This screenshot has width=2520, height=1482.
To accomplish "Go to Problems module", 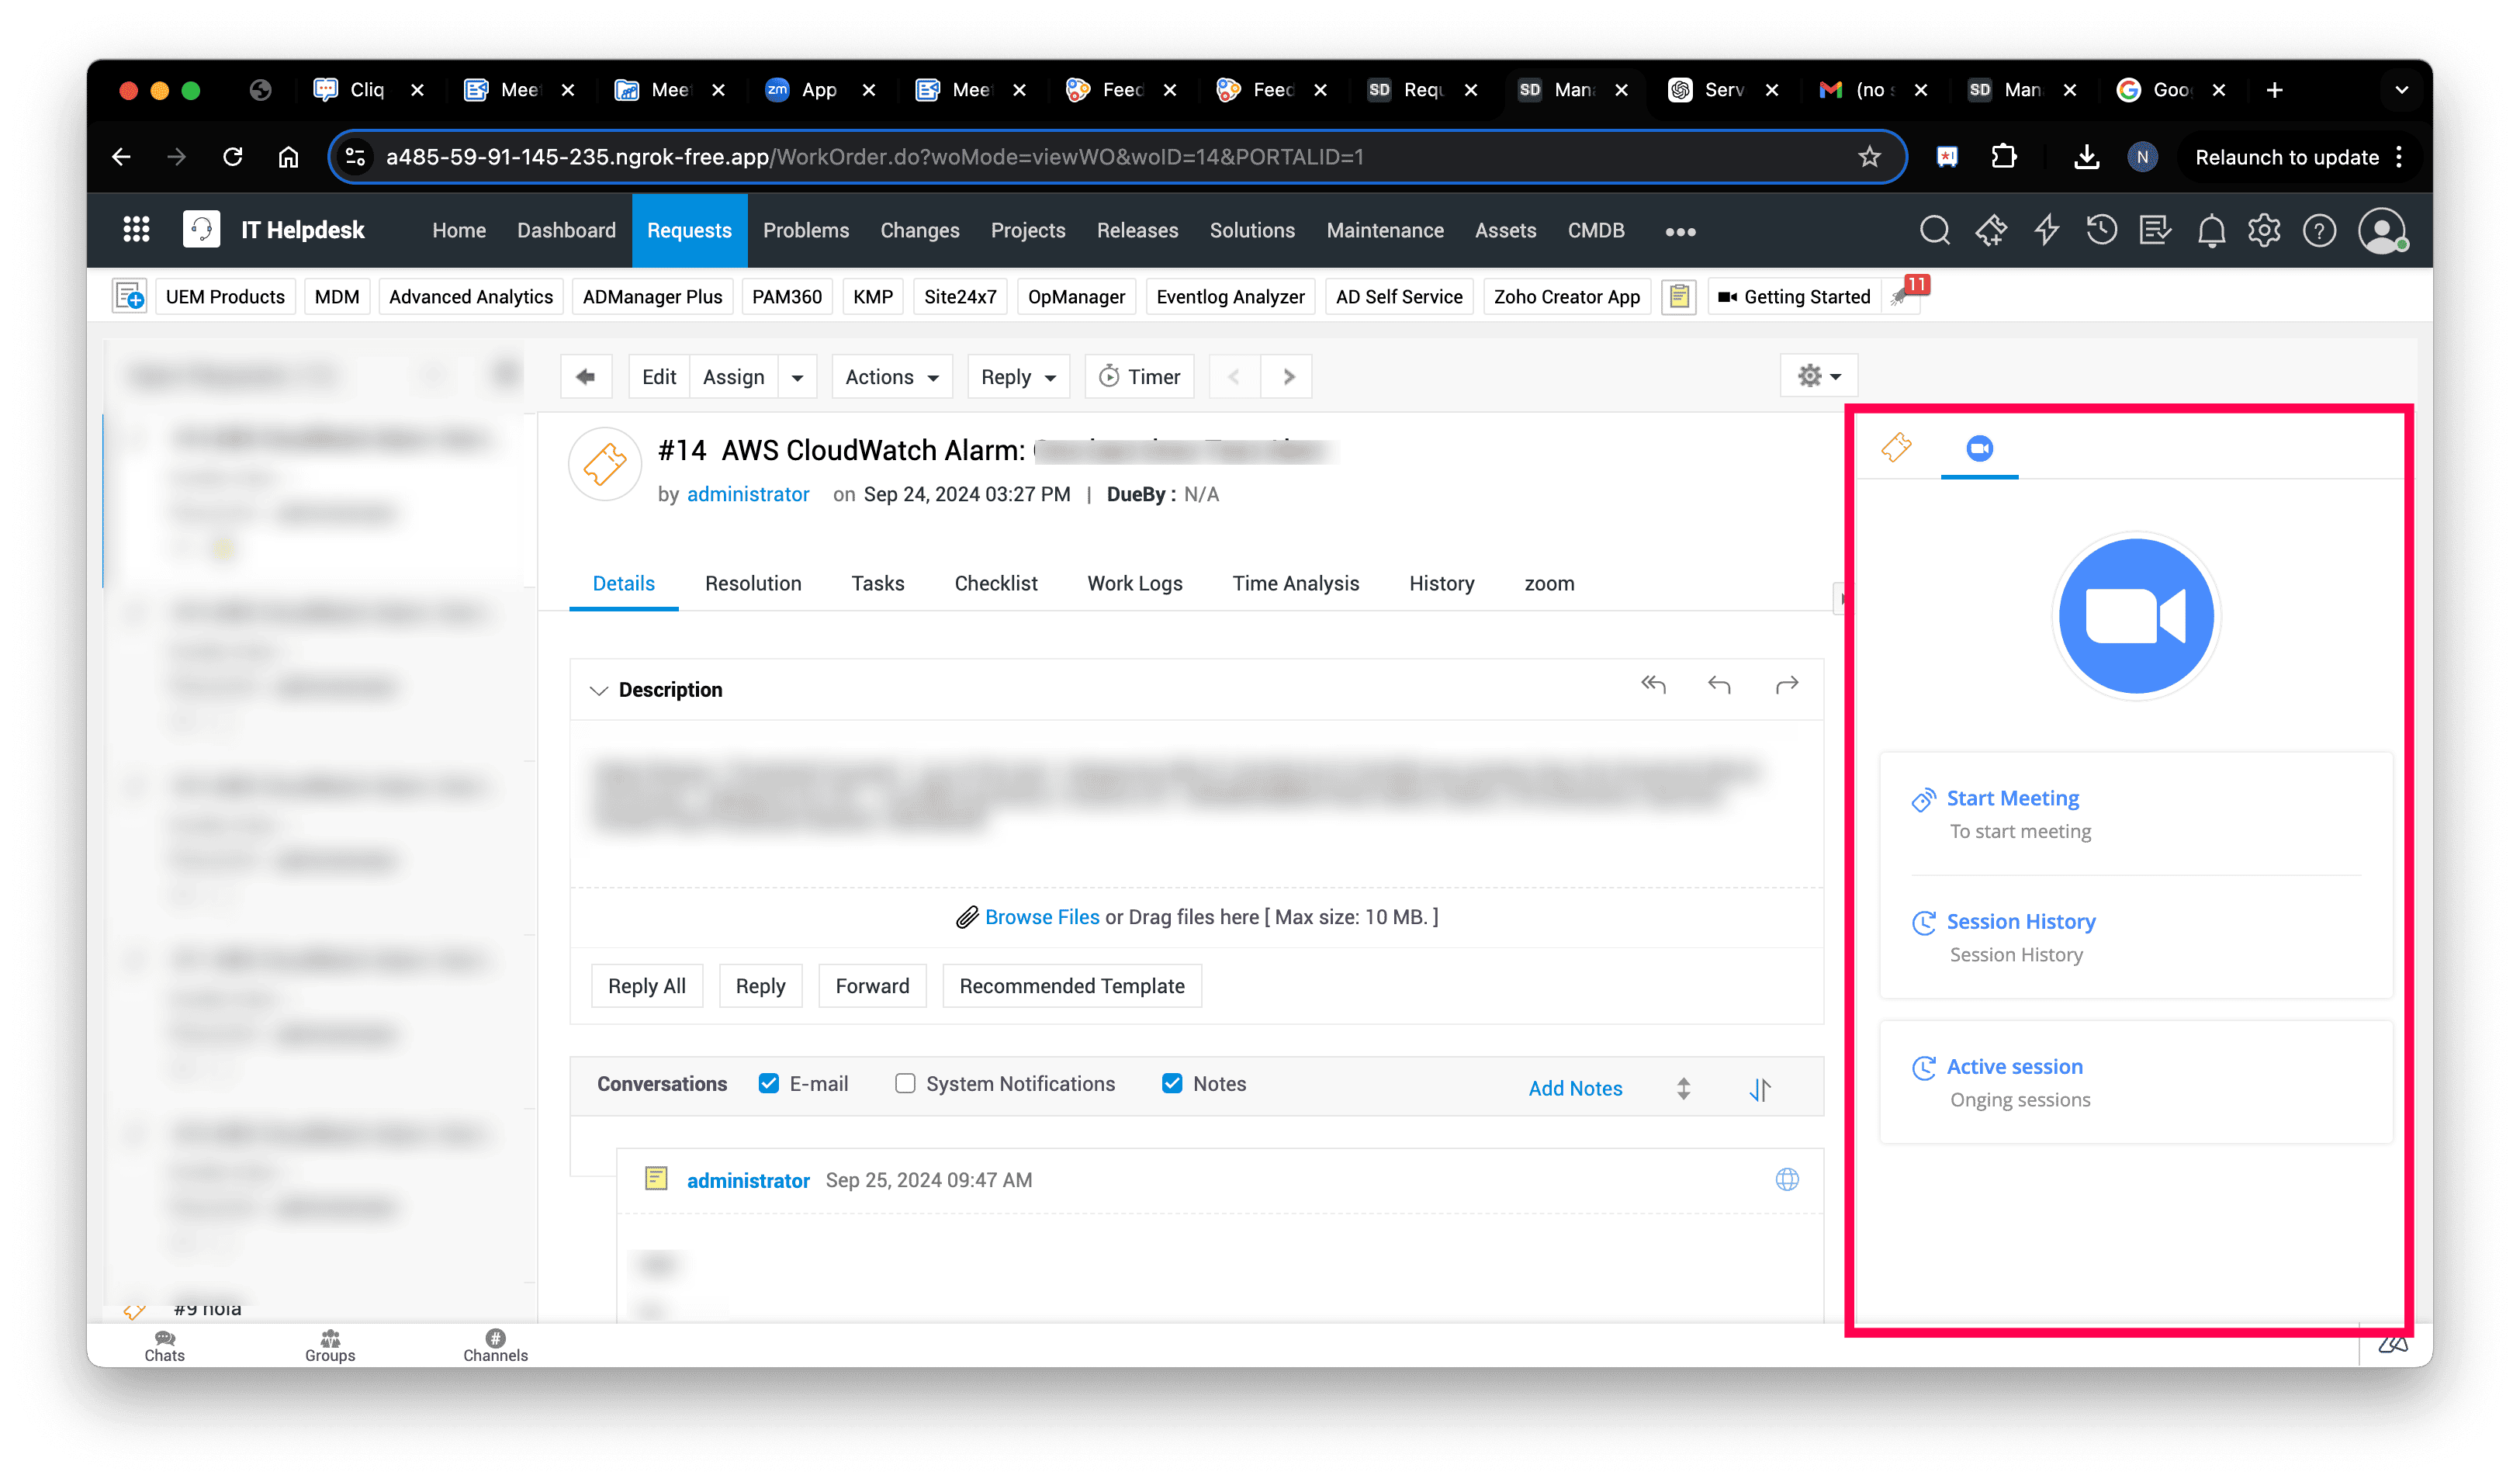I will point(806,230).
